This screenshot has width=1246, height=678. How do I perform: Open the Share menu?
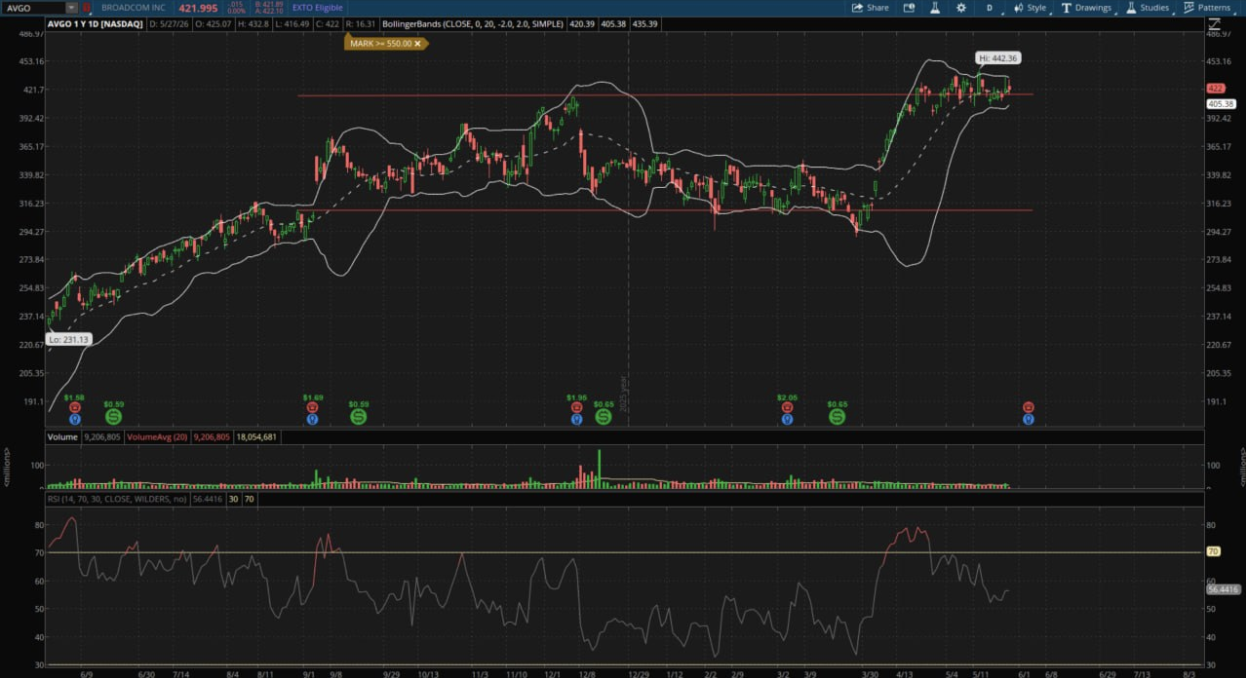(x=869, y=7)
